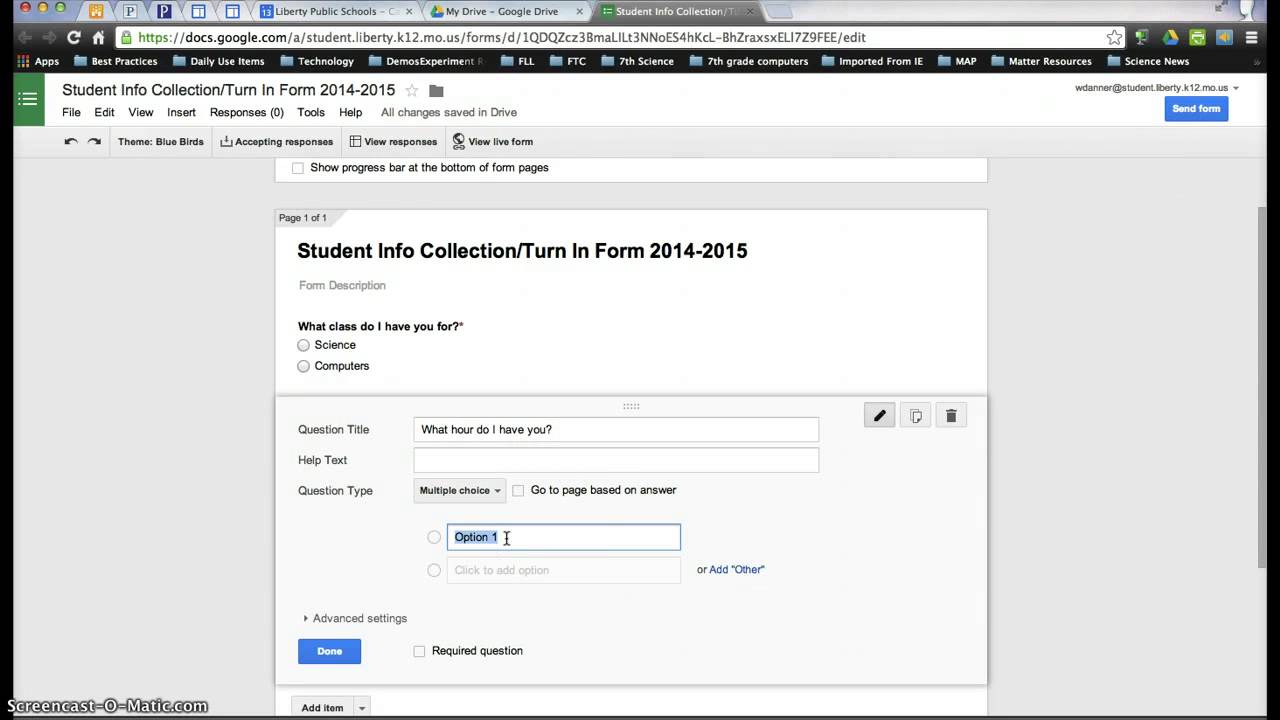Open the Multiple choice question type dropdown
The width and height of the screenshot is (1280, 720).
460,491
